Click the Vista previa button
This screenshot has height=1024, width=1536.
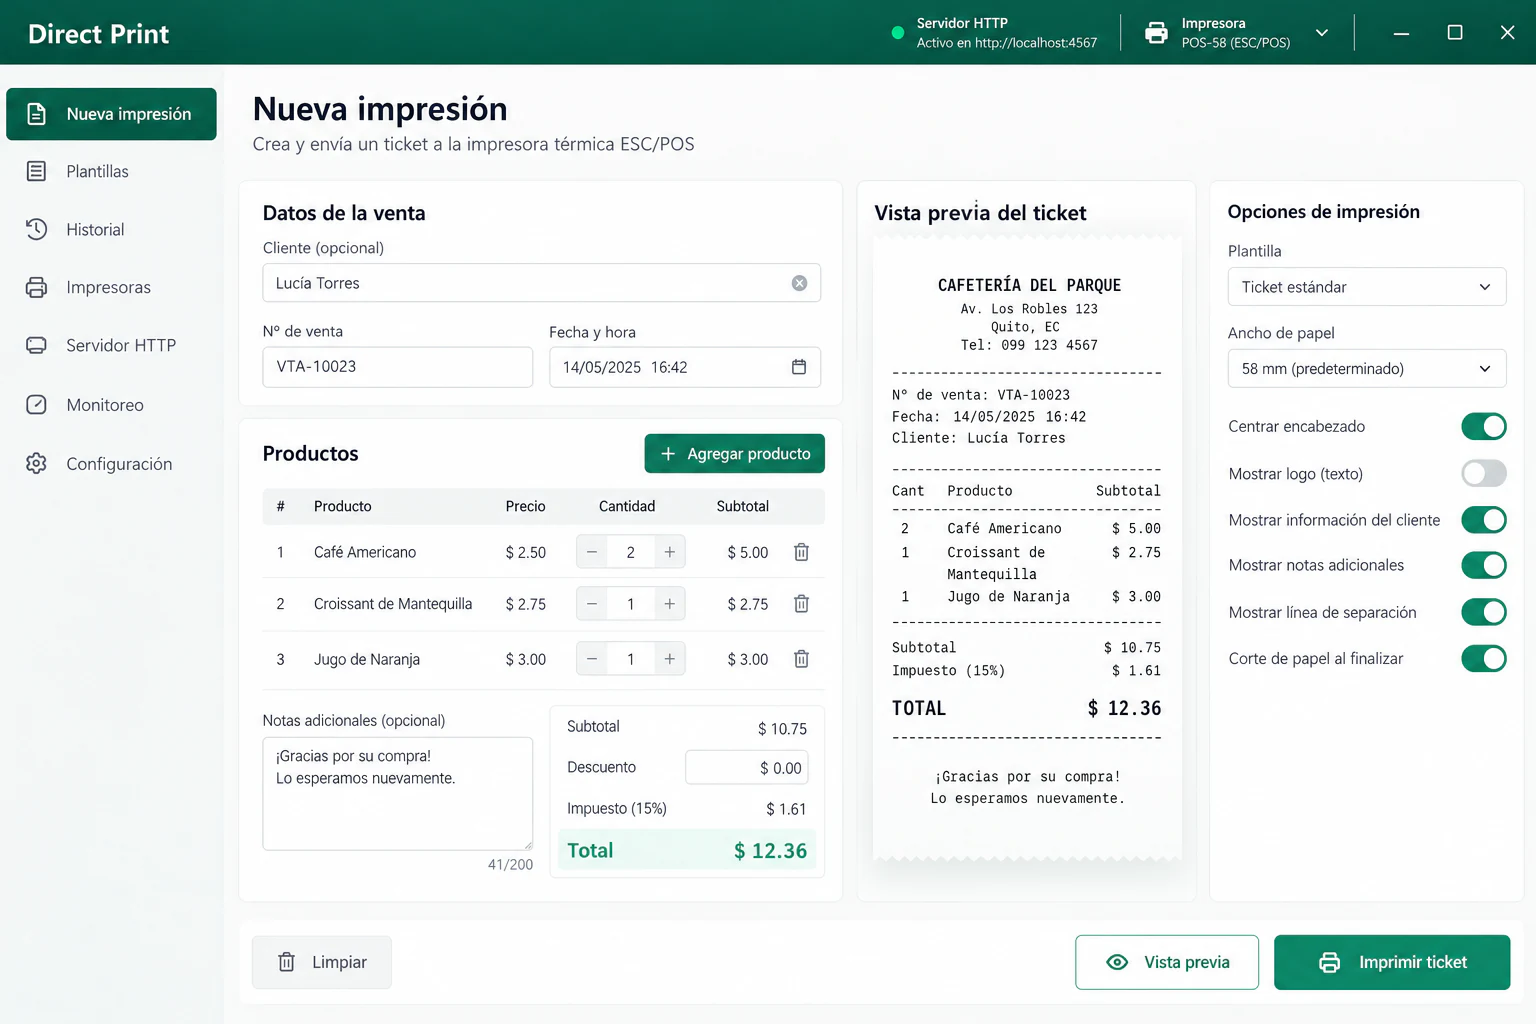tap(1167, 962)
